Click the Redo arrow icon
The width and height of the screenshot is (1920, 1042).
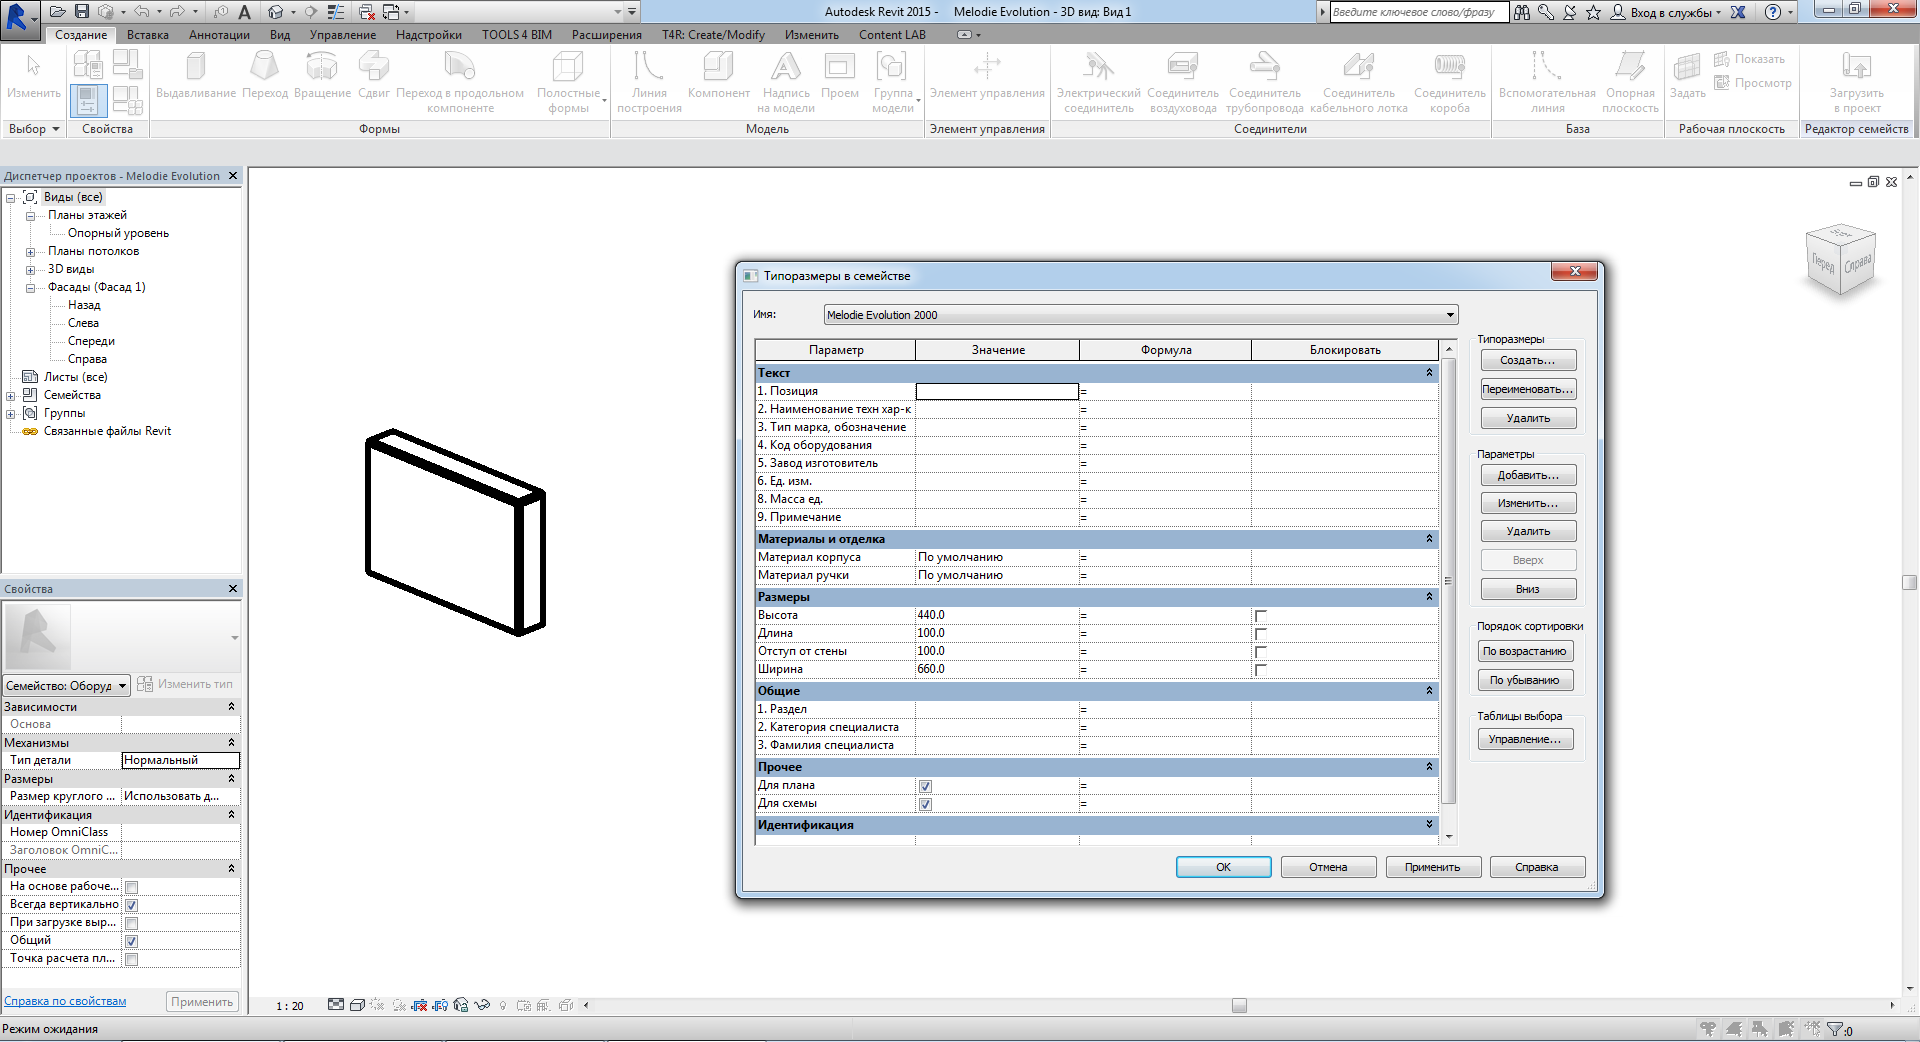(x=177, y=12)
